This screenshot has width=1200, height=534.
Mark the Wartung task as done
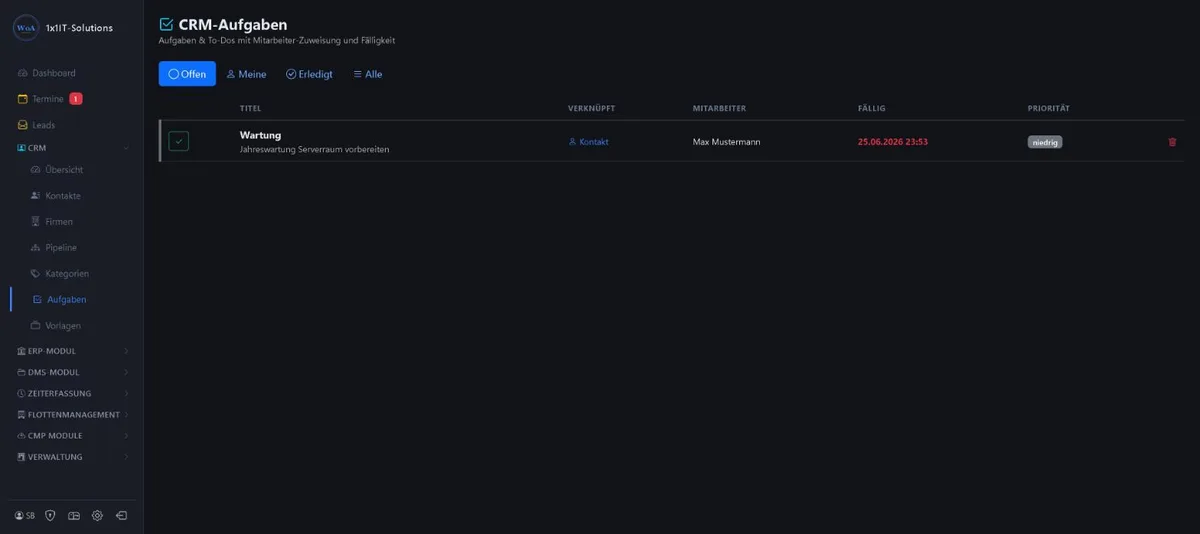(179, 141)
